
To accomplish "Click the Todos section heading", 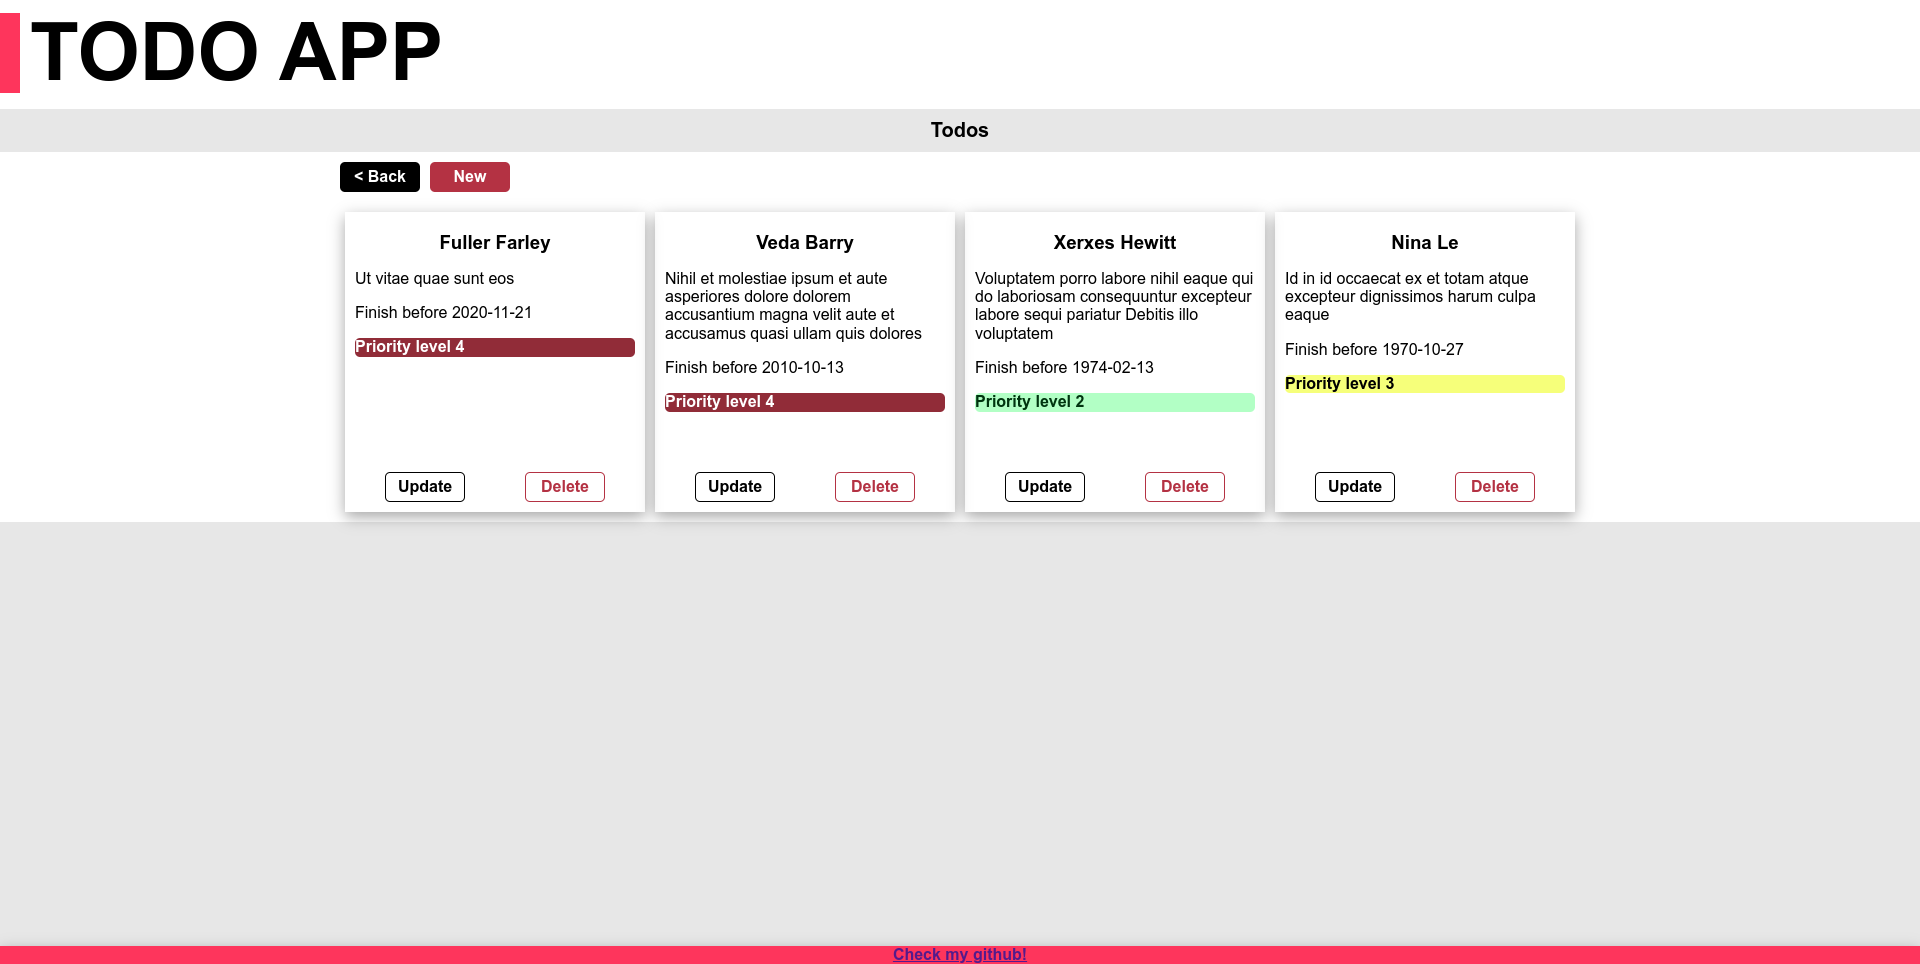I will (960, 130).
